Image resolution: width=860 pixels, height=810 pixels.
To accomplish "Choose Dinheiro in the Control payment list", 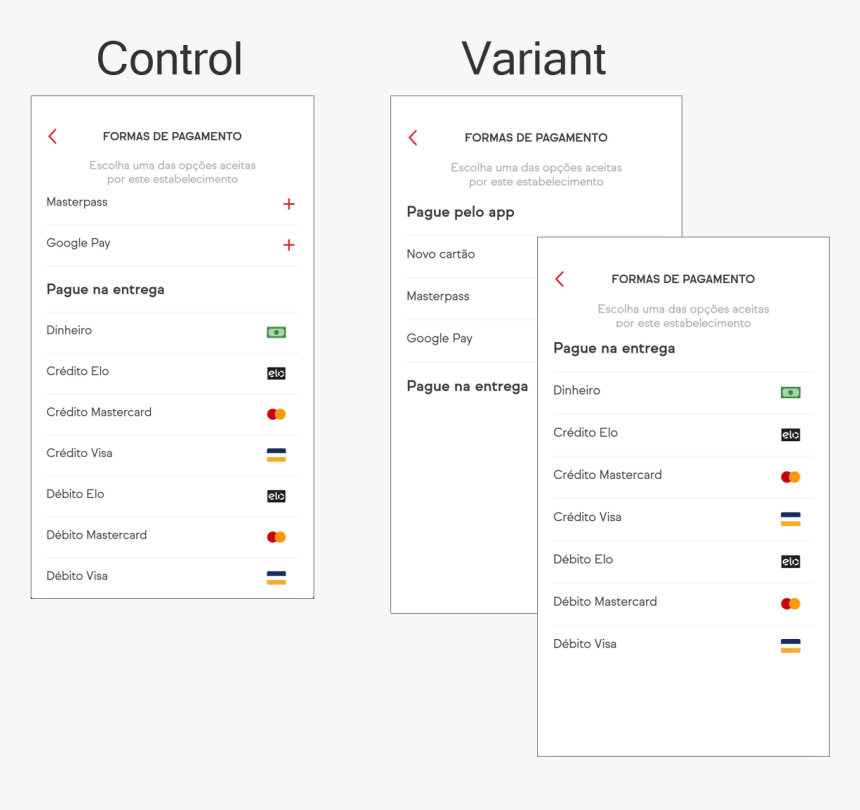I will 69,330.
